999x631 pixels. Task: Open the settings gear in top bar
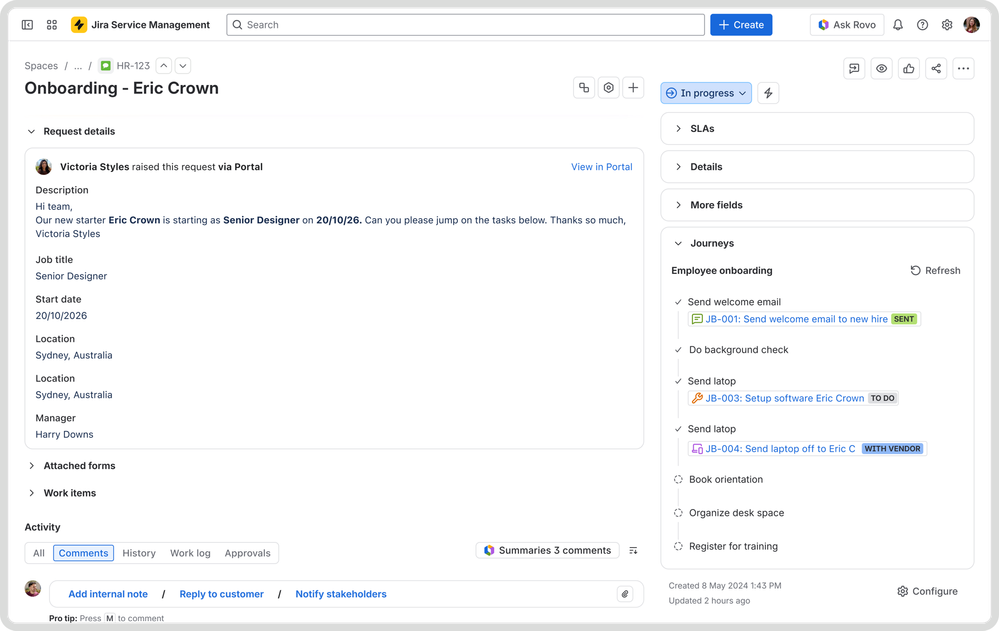947,25
